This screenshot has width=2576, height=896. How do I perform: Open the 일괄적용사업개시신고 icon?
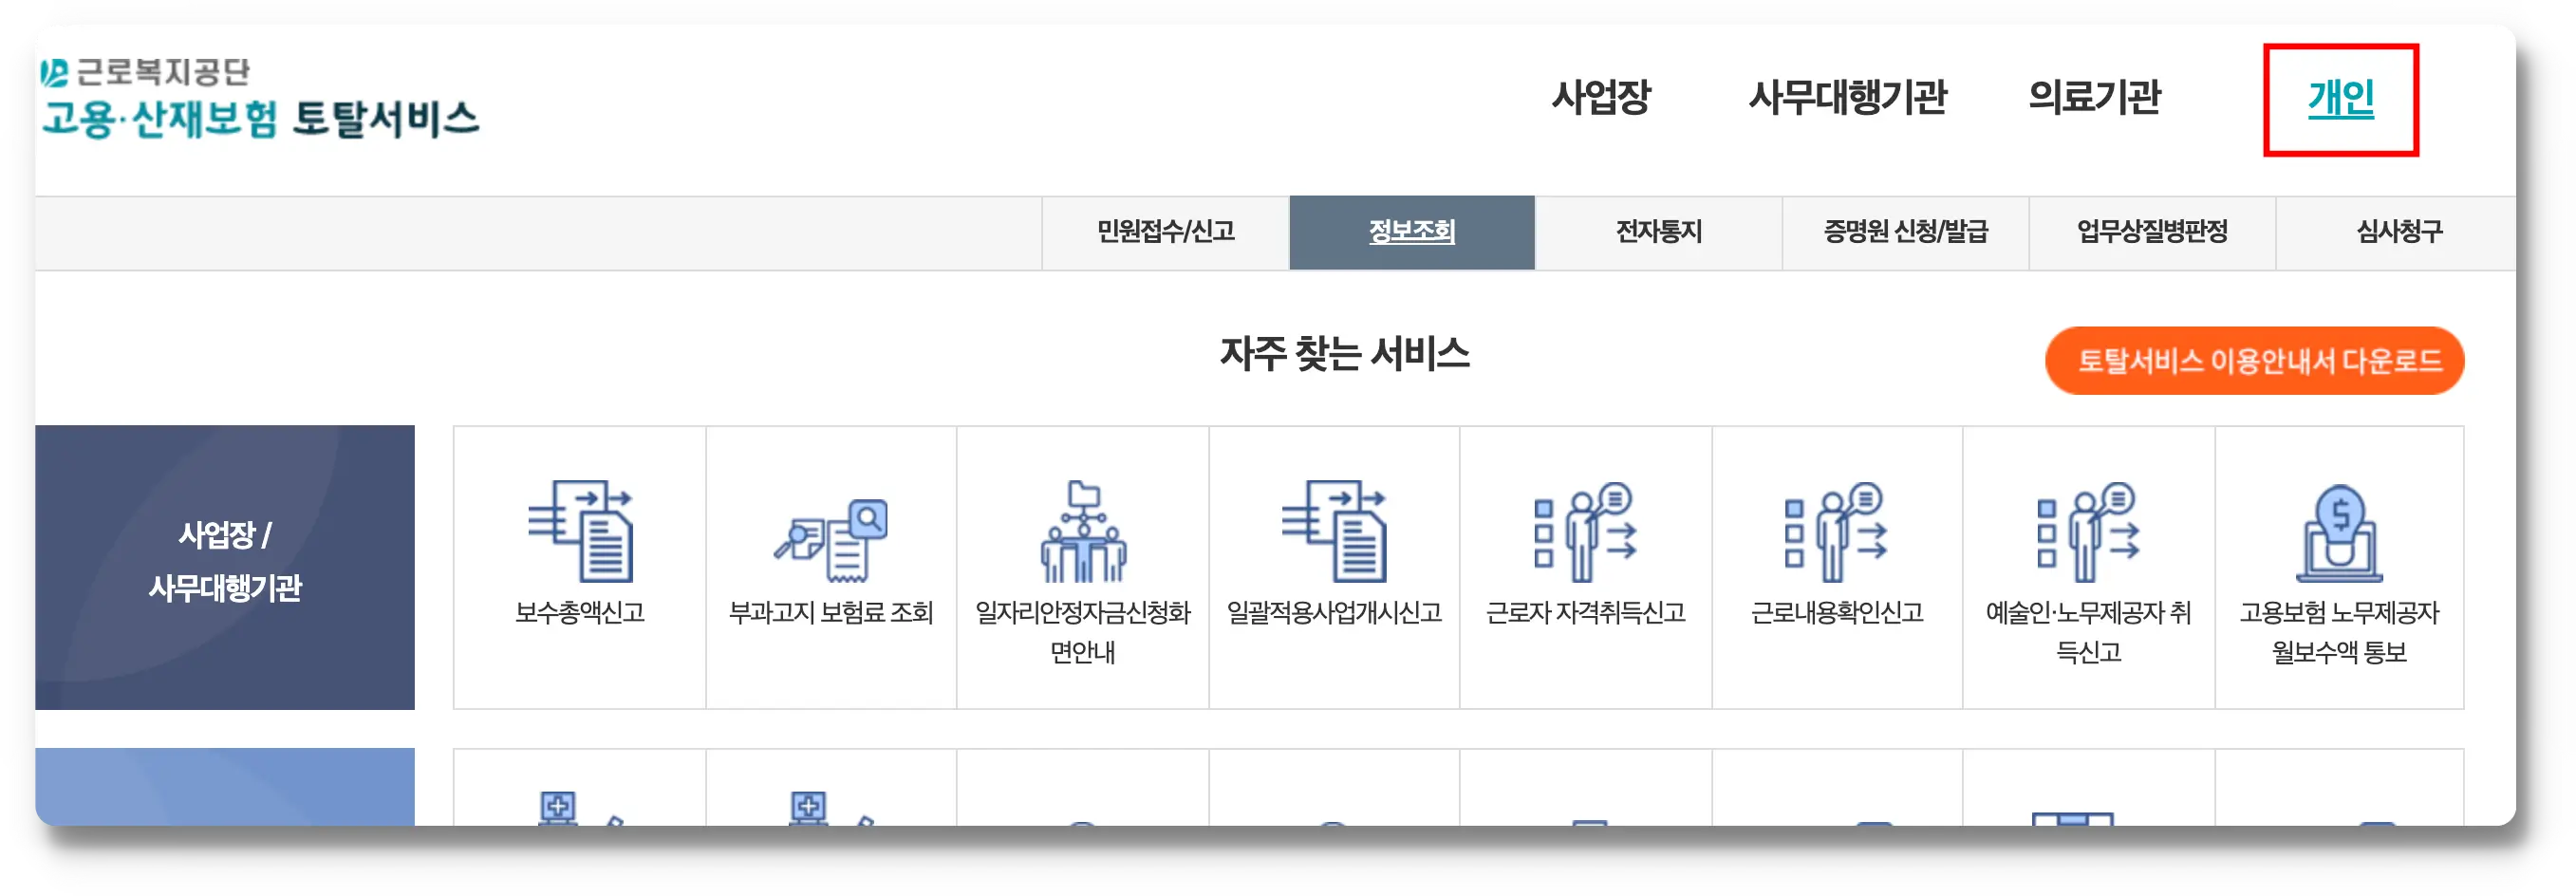click(1334, 532)
